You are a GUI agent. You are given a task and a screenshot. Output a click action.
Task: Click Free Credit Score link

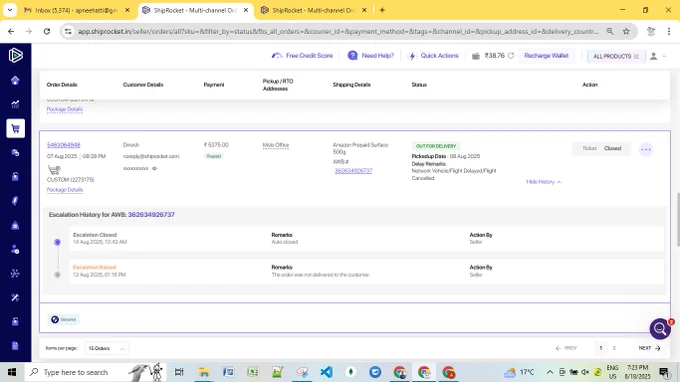pyautogui.click(x=302, y=56)
